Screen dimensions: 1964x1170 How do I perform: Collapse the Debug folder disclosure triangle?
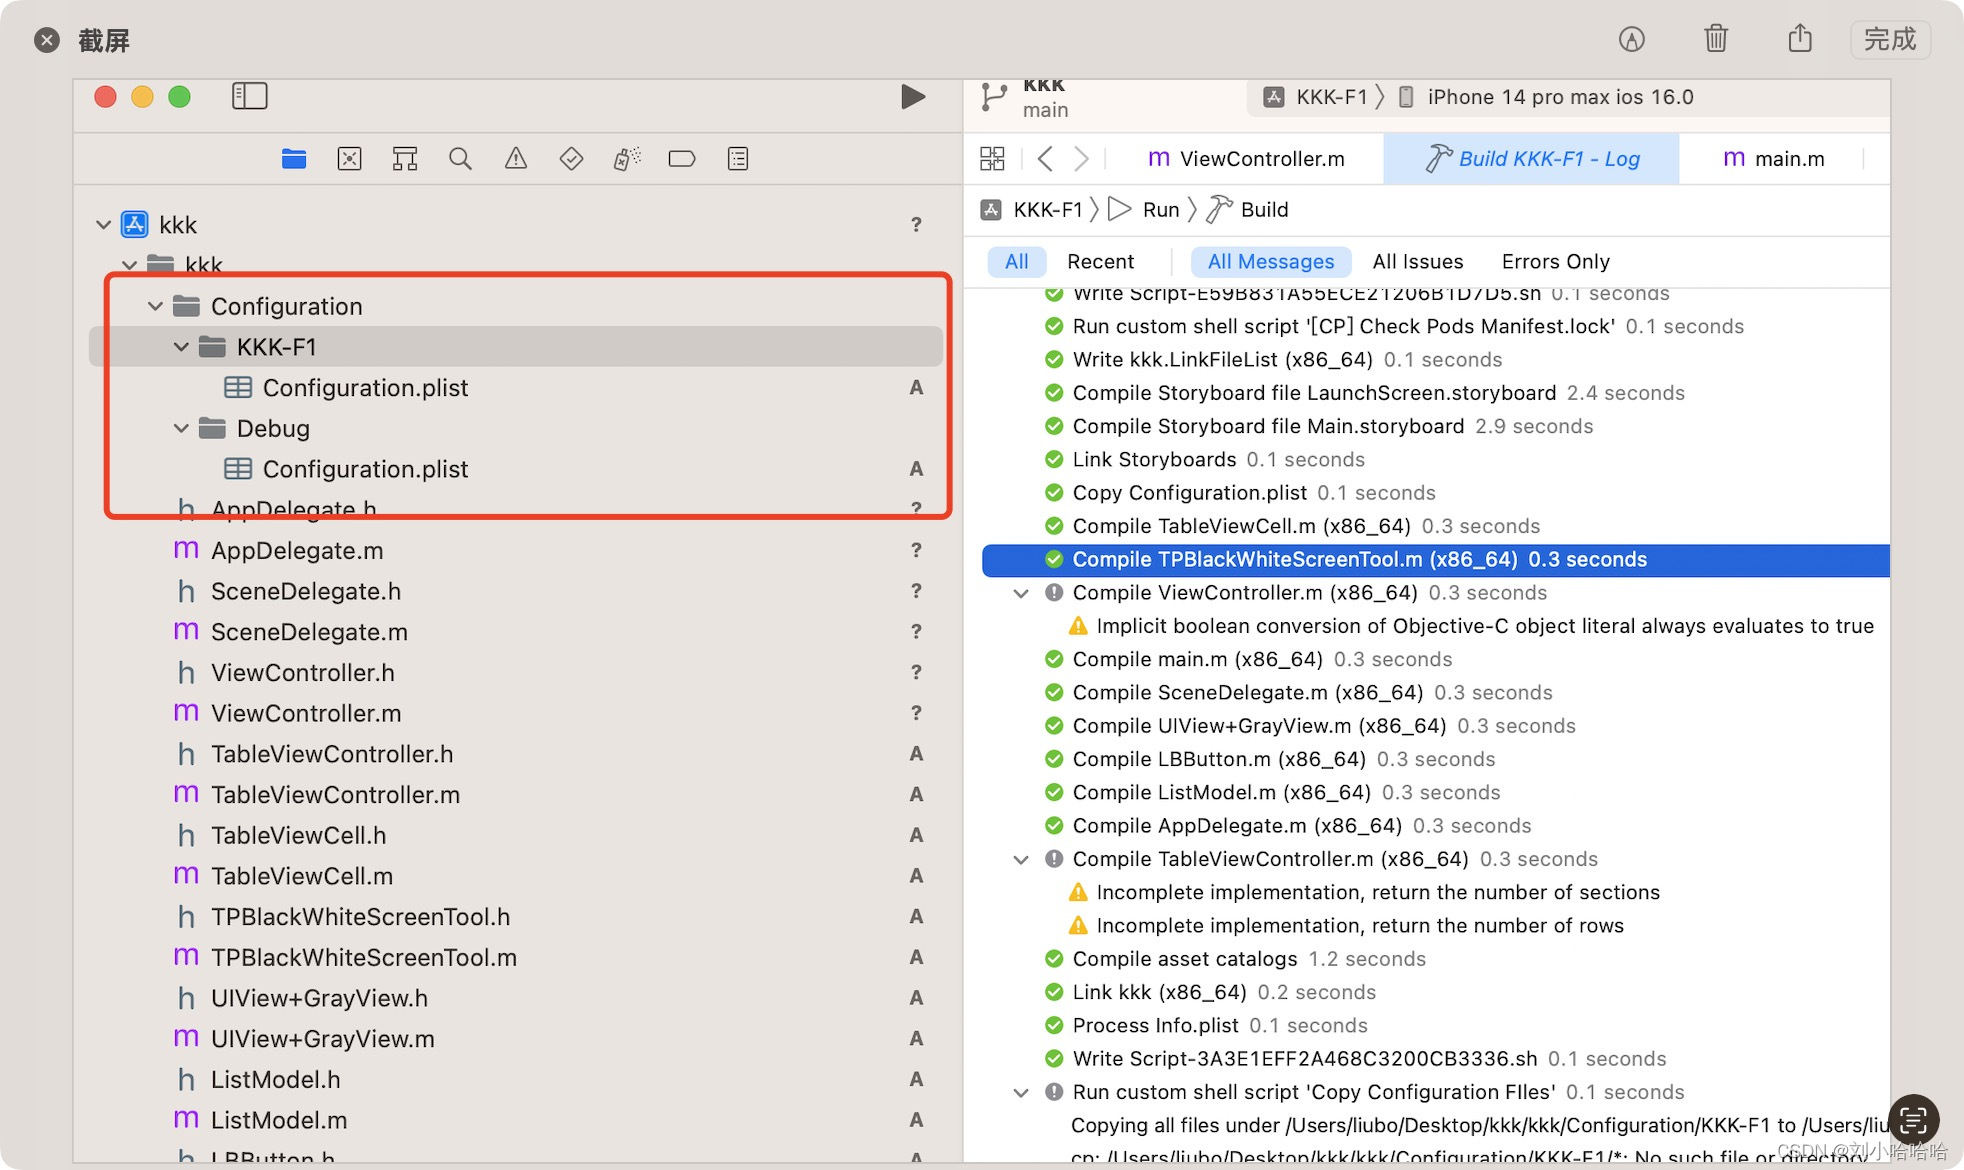181,428
